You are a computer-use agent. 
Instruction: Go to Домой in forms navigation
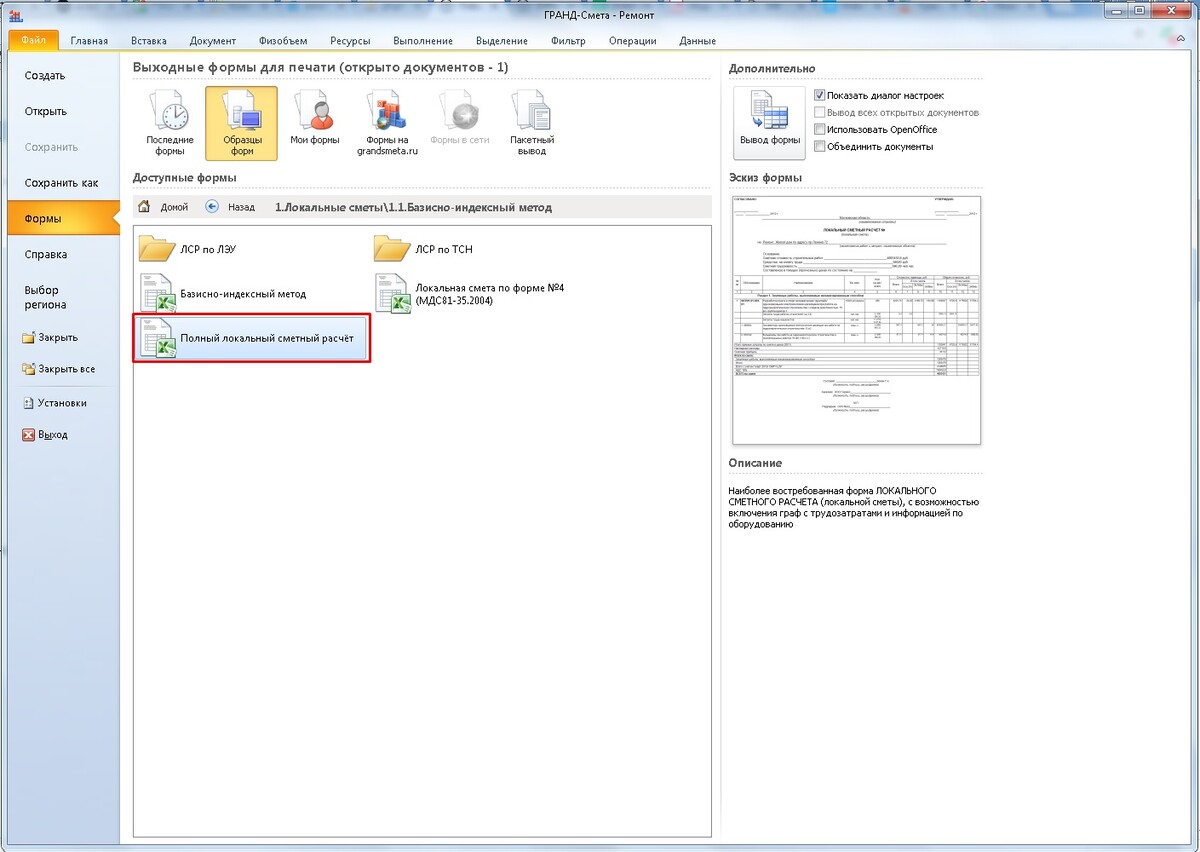pos(163,208)
